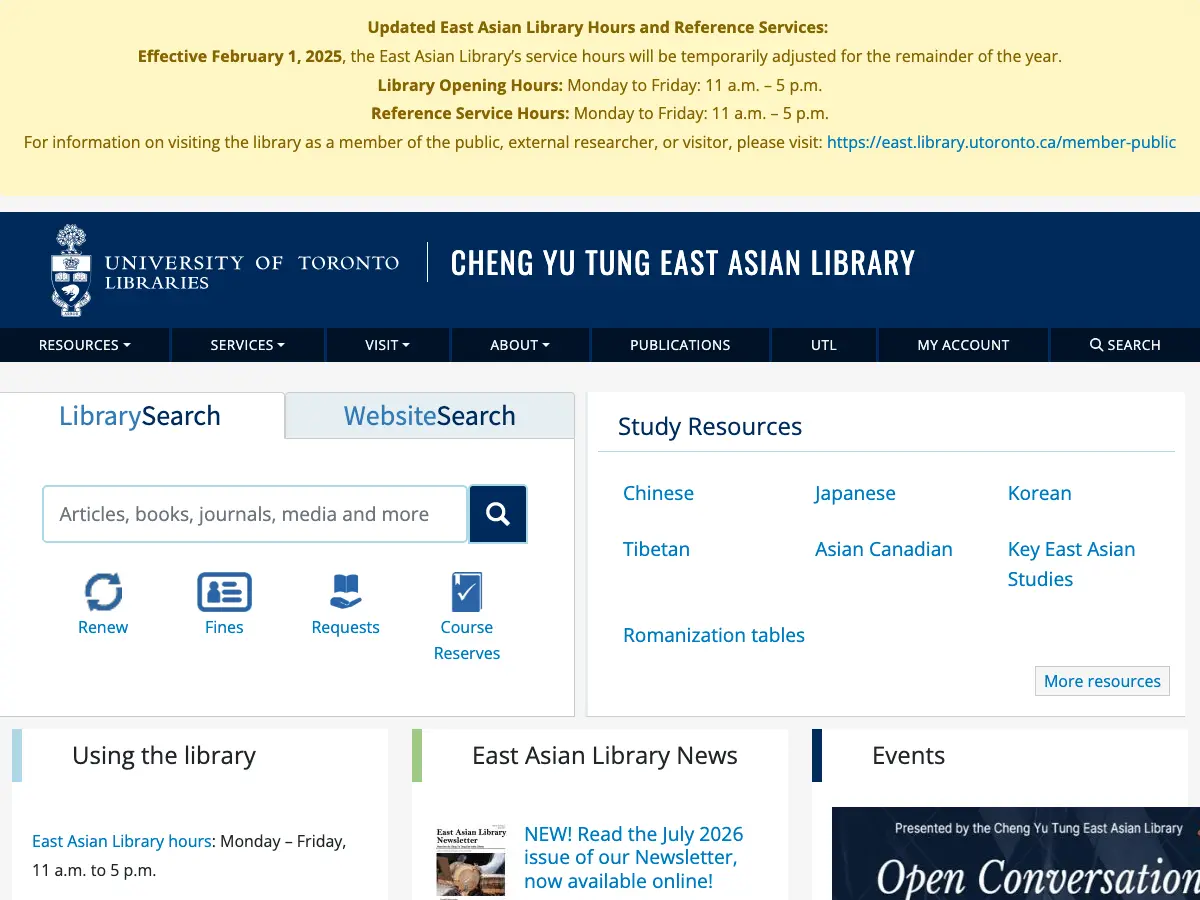Screen dimensions: 1200x900
Task: Open the Tibetan study resources link
Action: coord(656,549)
